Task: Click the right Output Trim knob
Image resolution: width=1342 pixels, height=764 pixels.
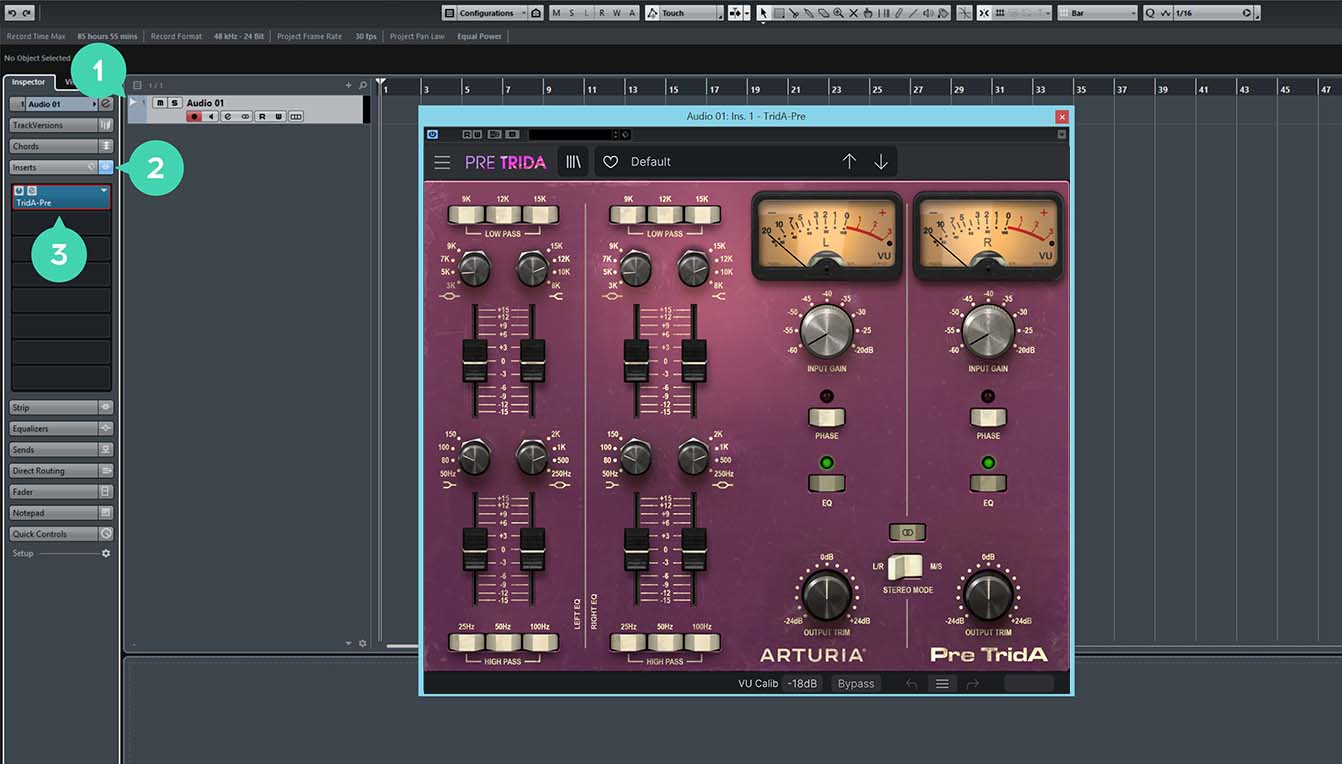Action: click(x=988, y=596)
